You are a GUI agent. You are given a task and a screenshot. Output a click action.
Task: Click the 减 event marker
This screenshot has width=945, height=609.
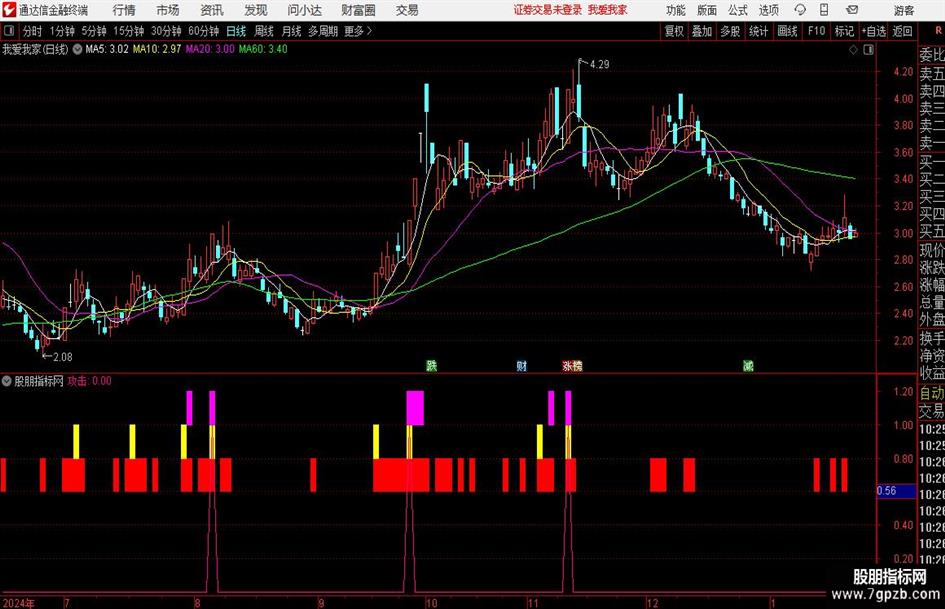[x=748, y=365]
